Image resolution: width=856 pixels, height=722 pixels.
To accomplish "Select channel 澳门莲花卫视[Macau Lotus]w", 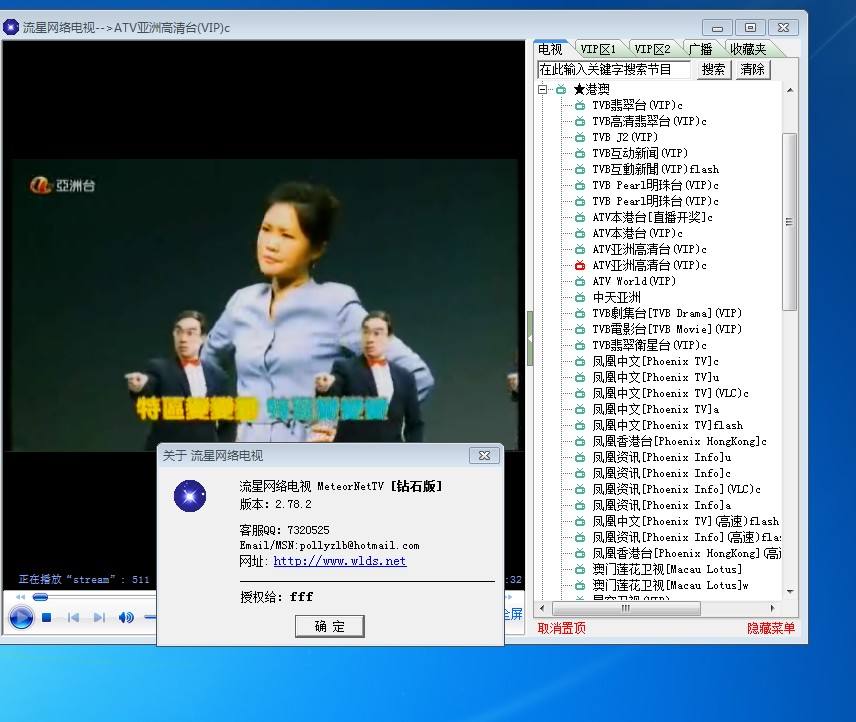I will (670, 586).
